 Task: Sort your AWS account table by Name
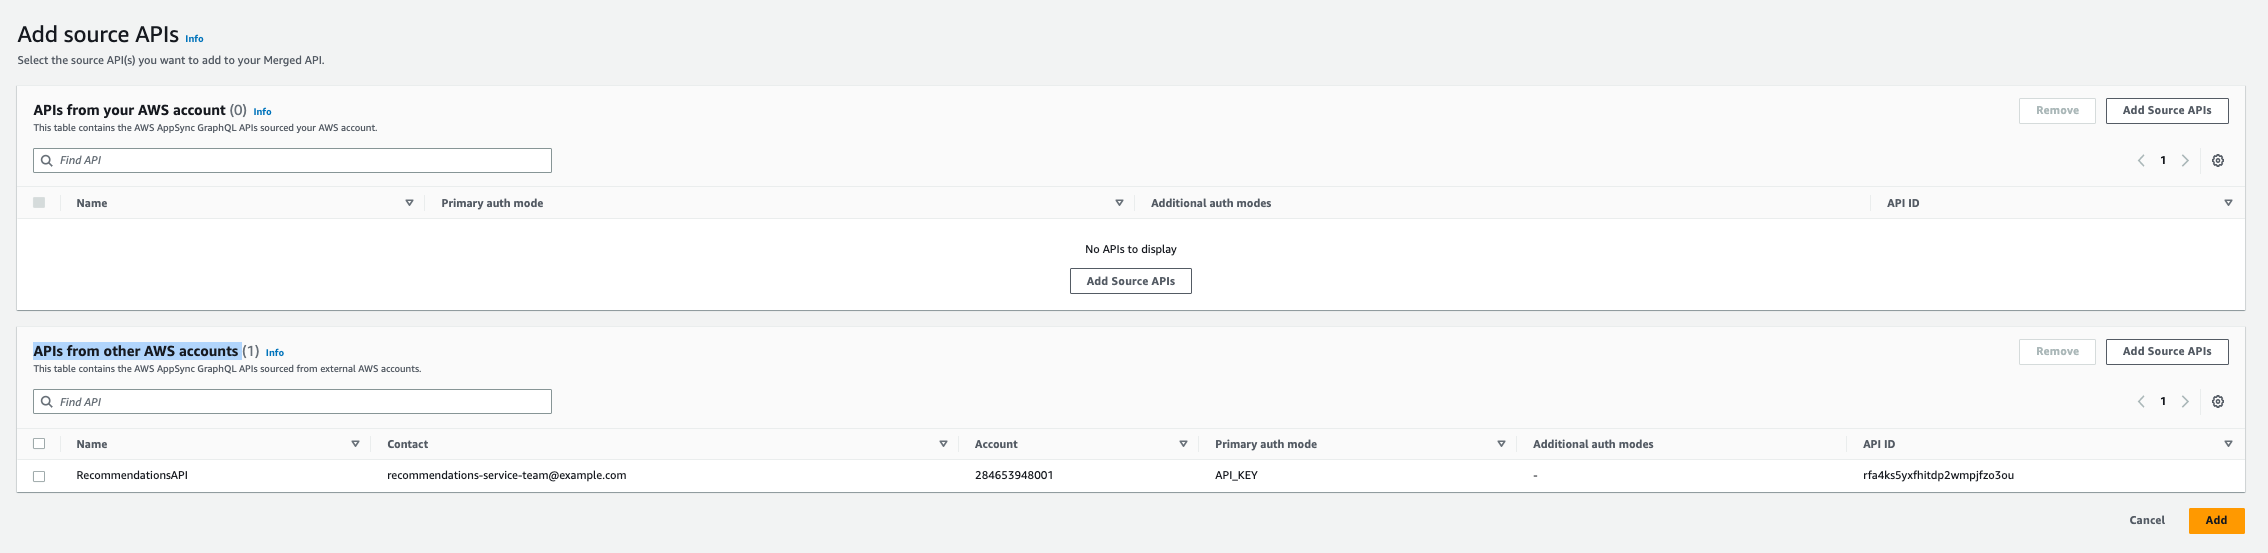tap(409, 203)
